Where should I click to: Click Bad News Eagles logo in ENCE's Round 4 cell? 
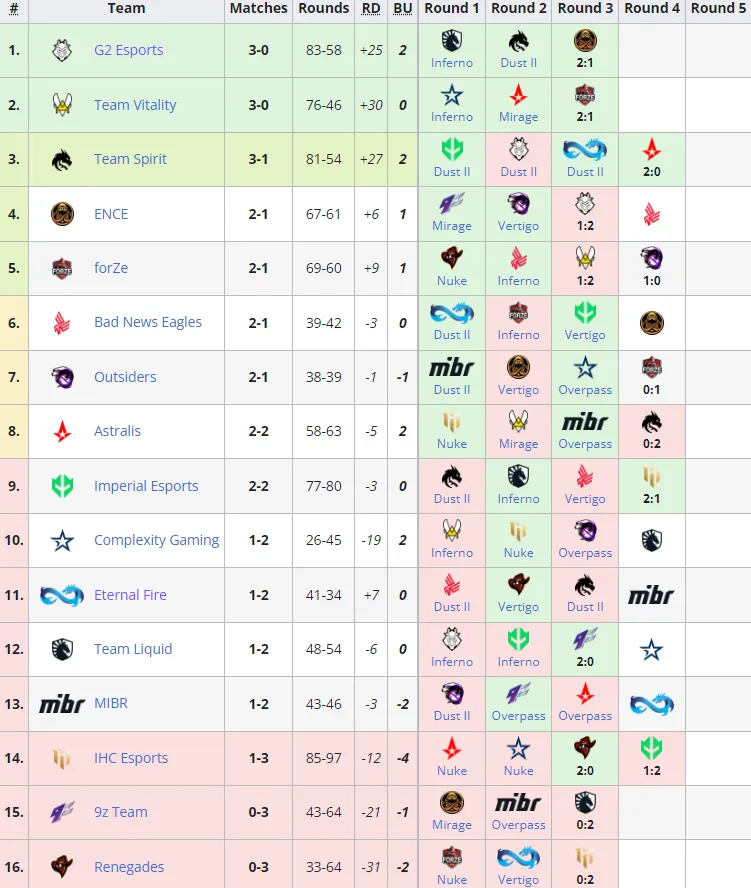pyautogui.click(x=652, y=215)
